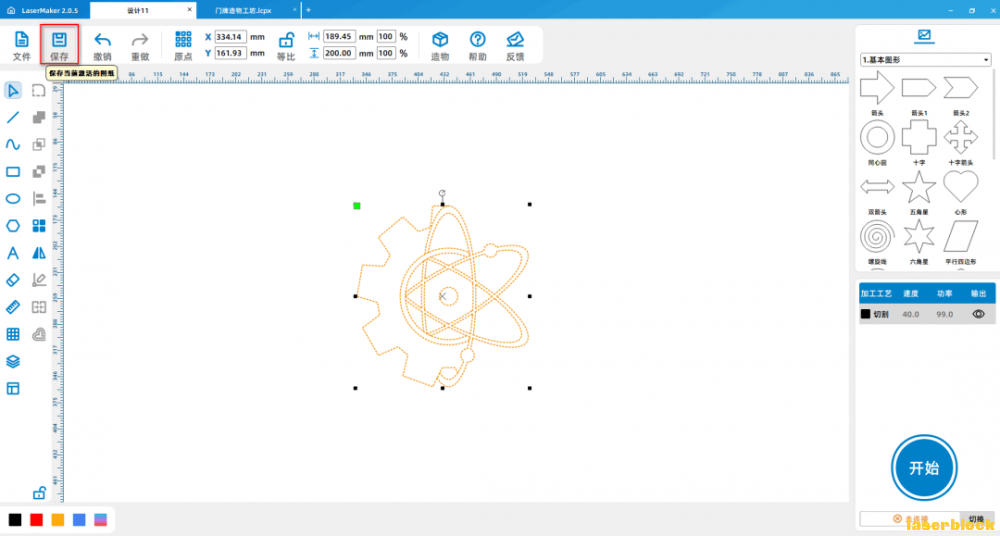Click the four-squares arrange icon
The height and width of the screenshot is (536, 1000).
(x=39, y=226)
